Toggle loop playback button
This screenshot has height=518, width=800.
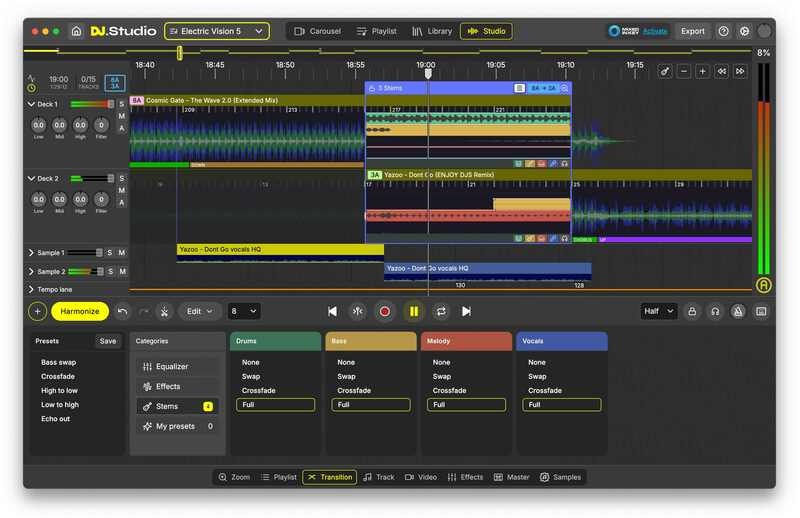(x=440, y=311)
